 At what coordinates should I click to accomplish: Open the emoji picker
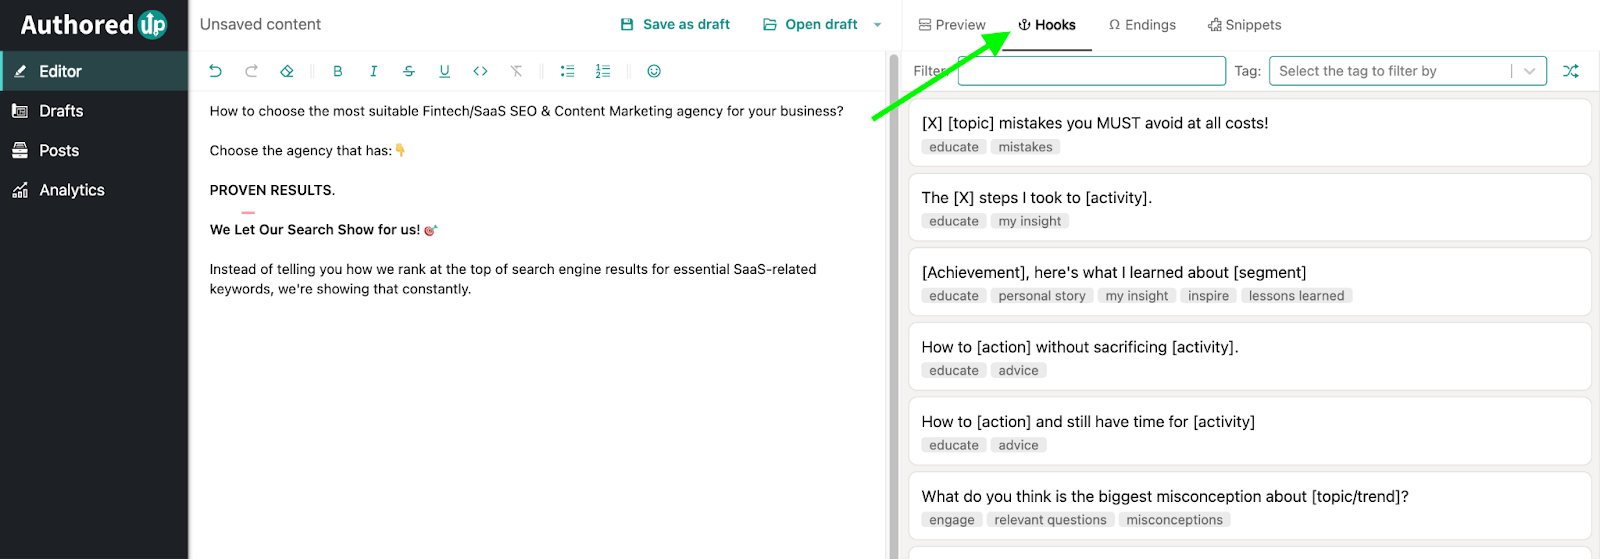point(654,71)
